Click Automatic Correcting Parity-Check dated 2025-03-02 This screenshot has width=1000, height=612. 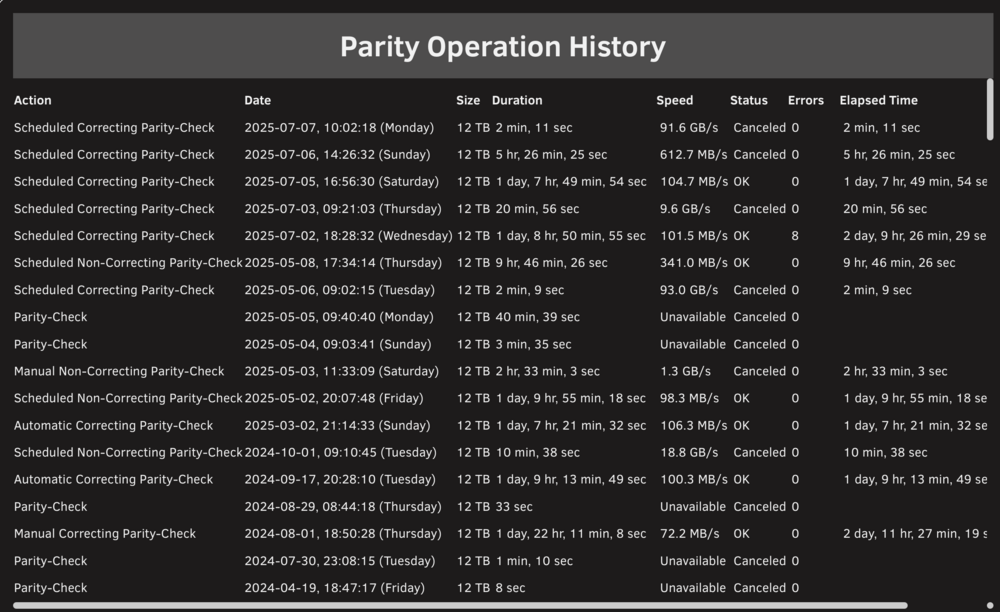[114, 425]
